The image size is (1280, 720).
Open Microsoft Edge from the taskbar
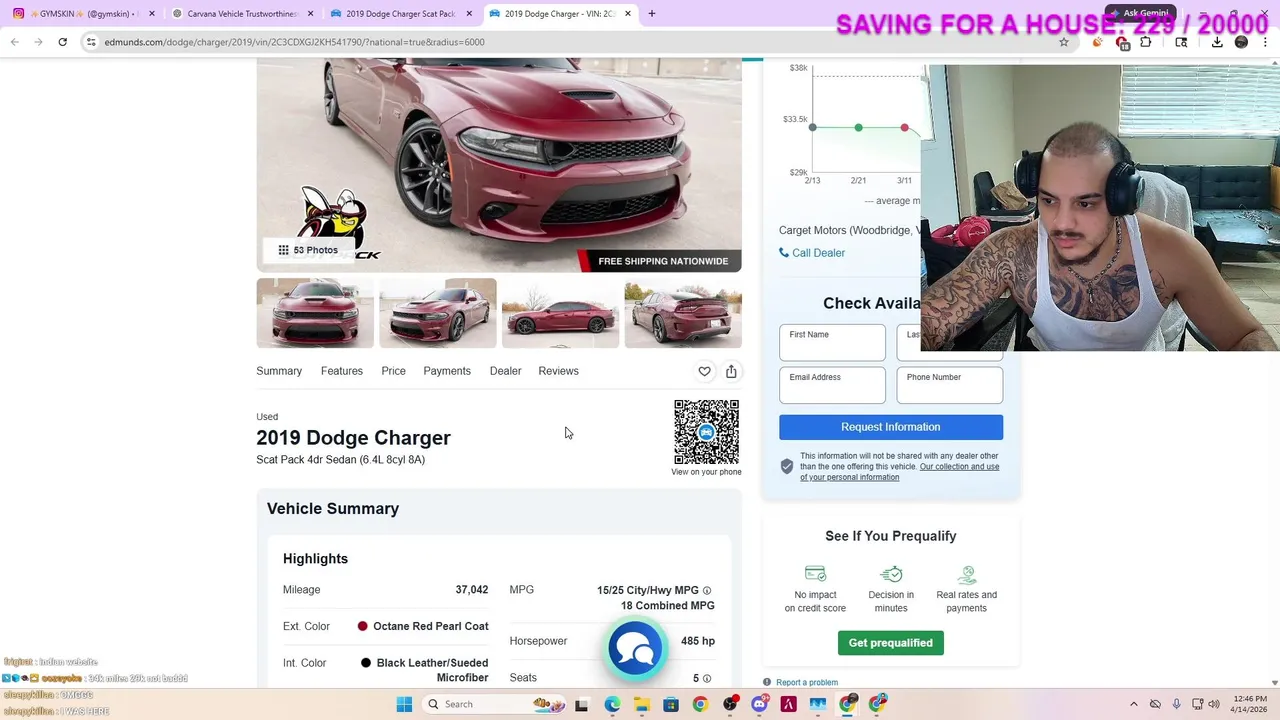(x=612, y=704)
